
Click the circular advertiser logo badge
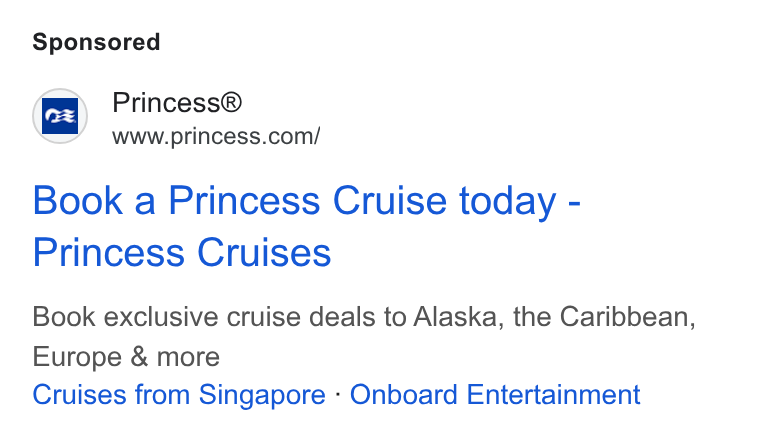pos(60,116)
